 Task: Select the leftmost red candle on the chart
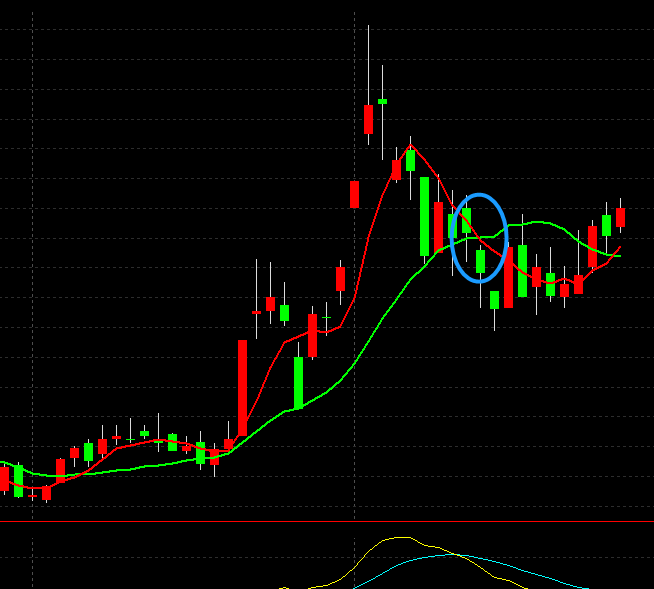(x=4, y=479)
